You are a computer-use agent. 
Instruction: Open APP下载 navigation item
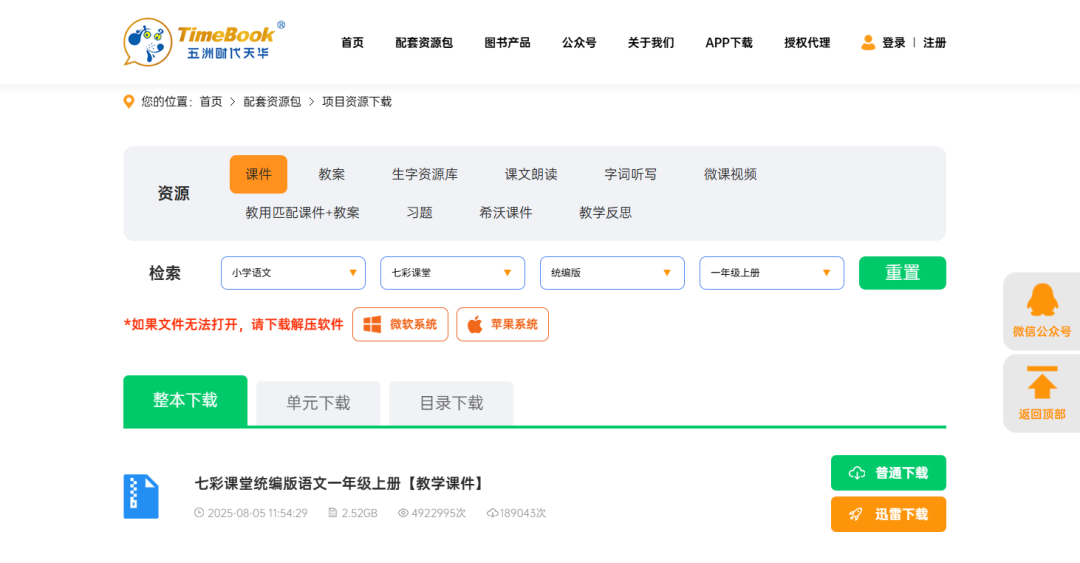point(729,43)
